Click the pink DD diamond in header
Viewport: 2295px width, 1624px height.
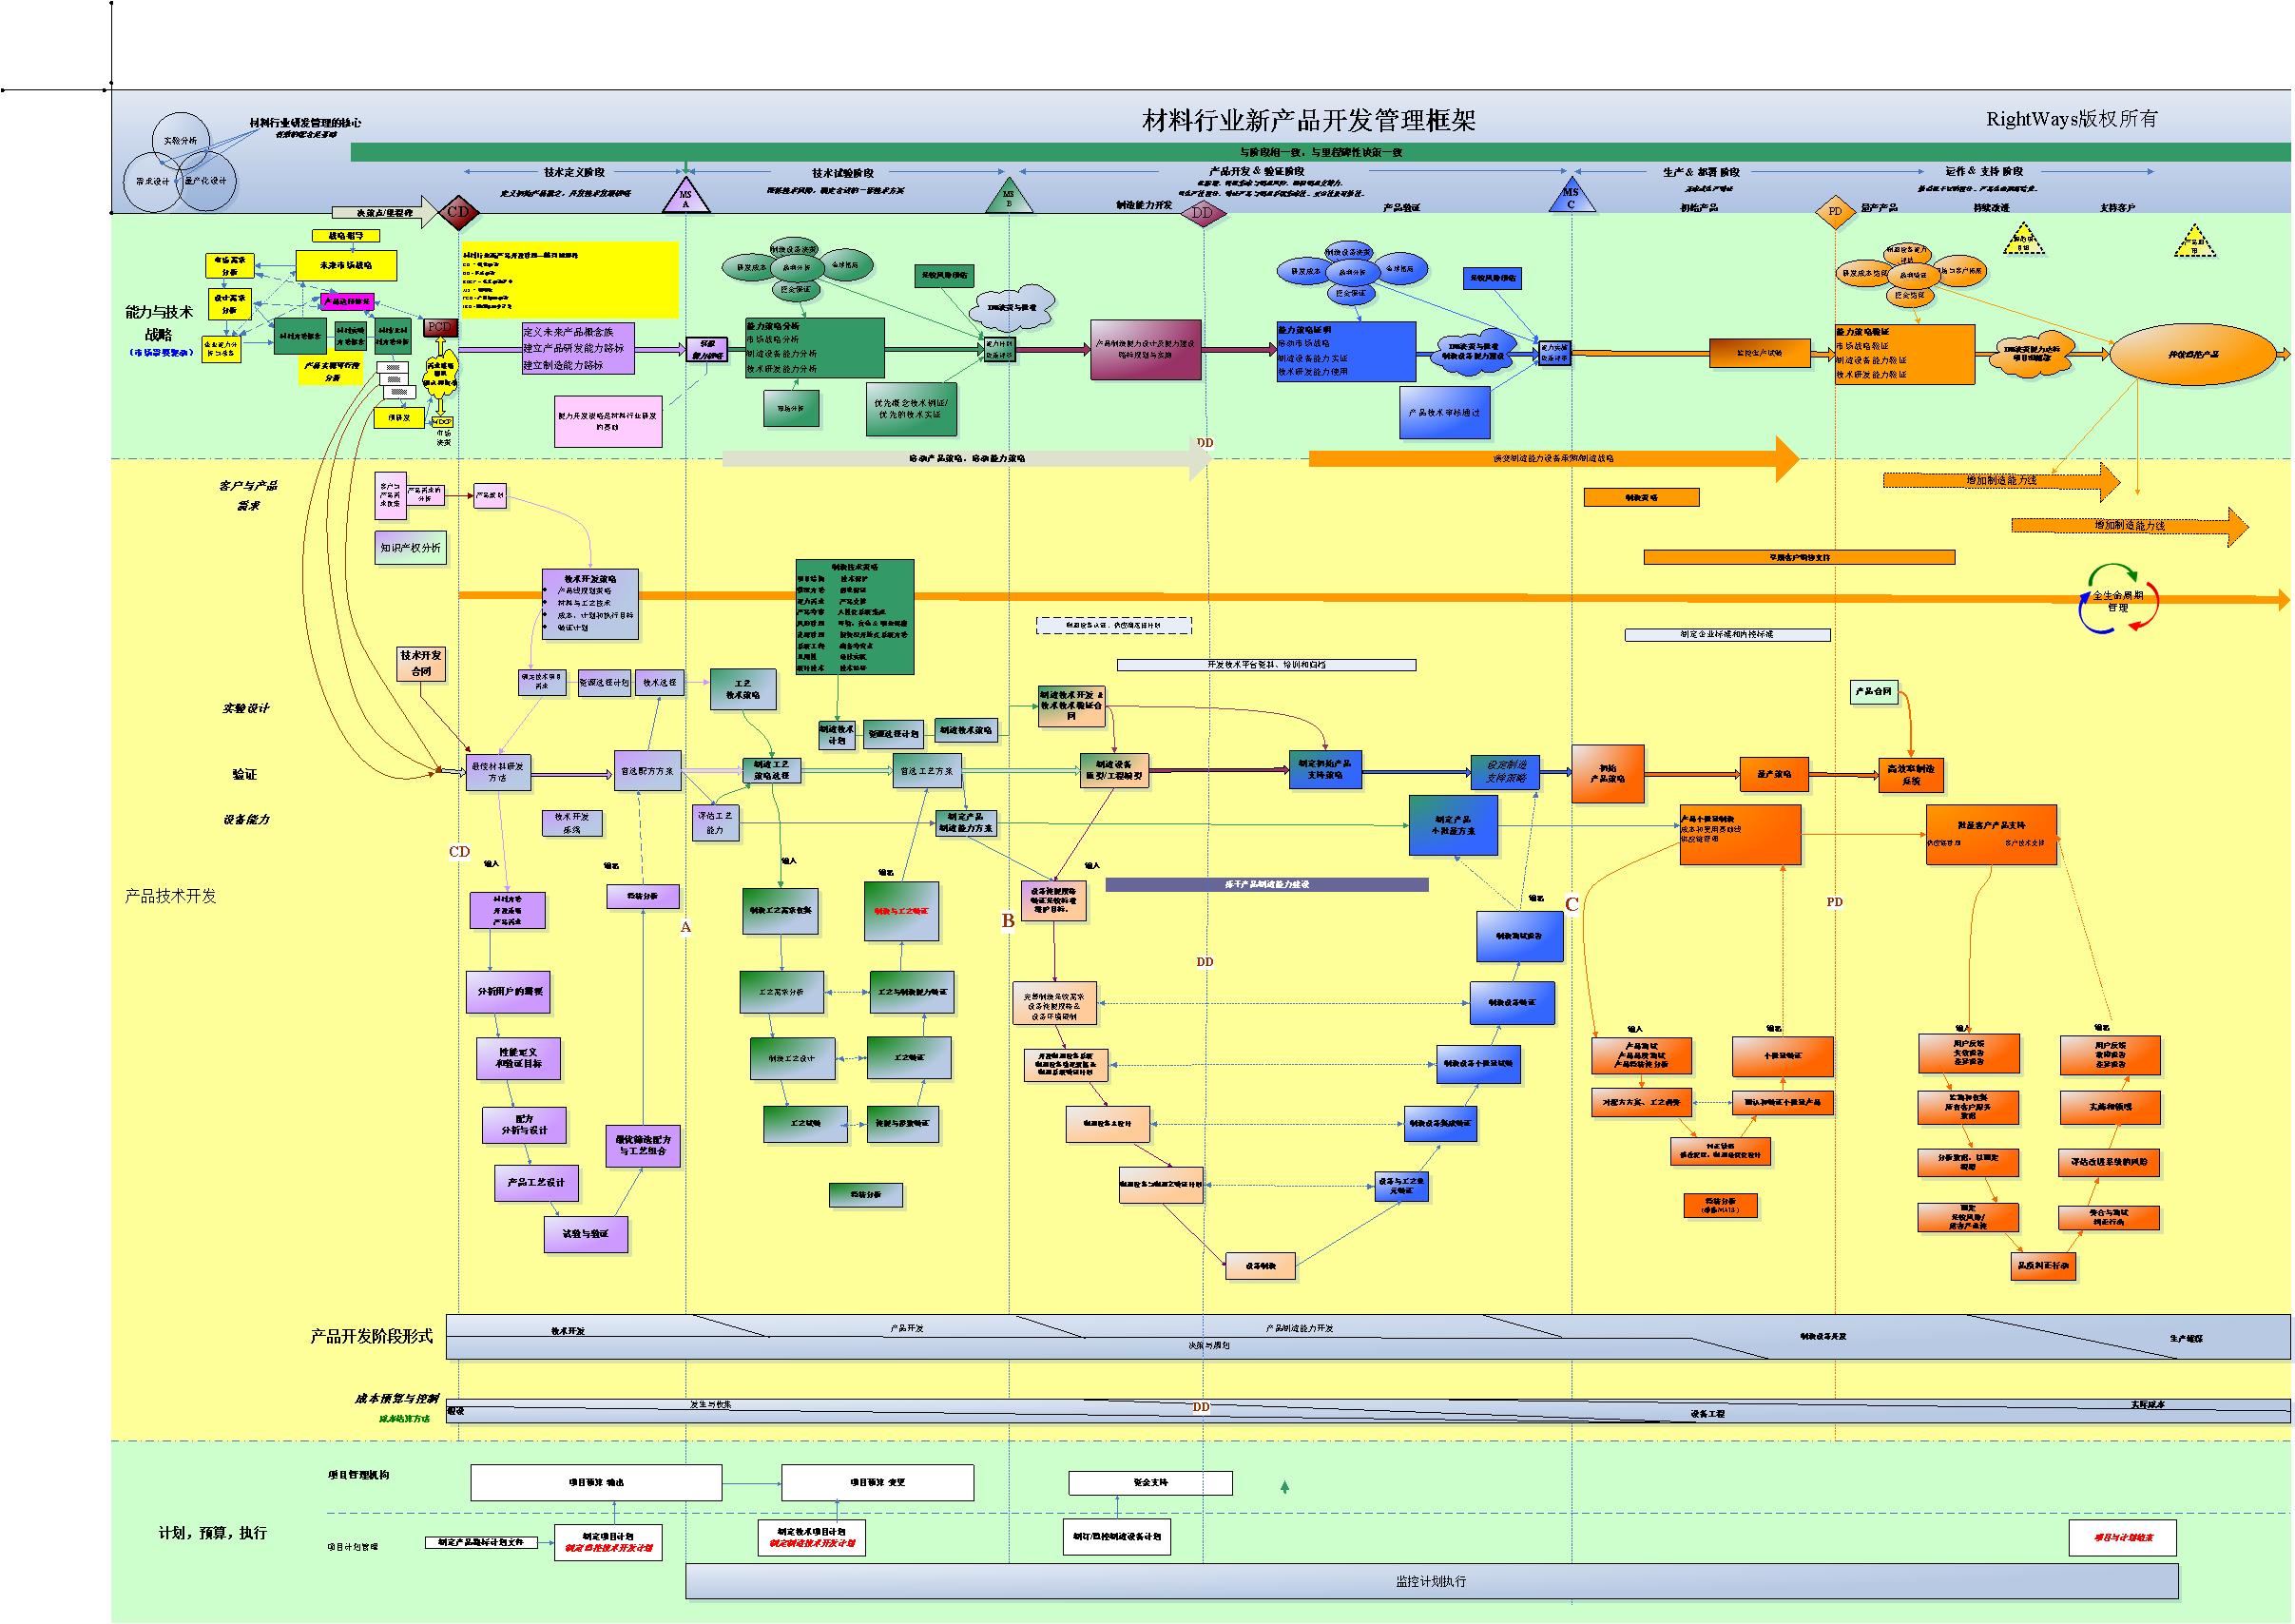(x=1203, y=212)
